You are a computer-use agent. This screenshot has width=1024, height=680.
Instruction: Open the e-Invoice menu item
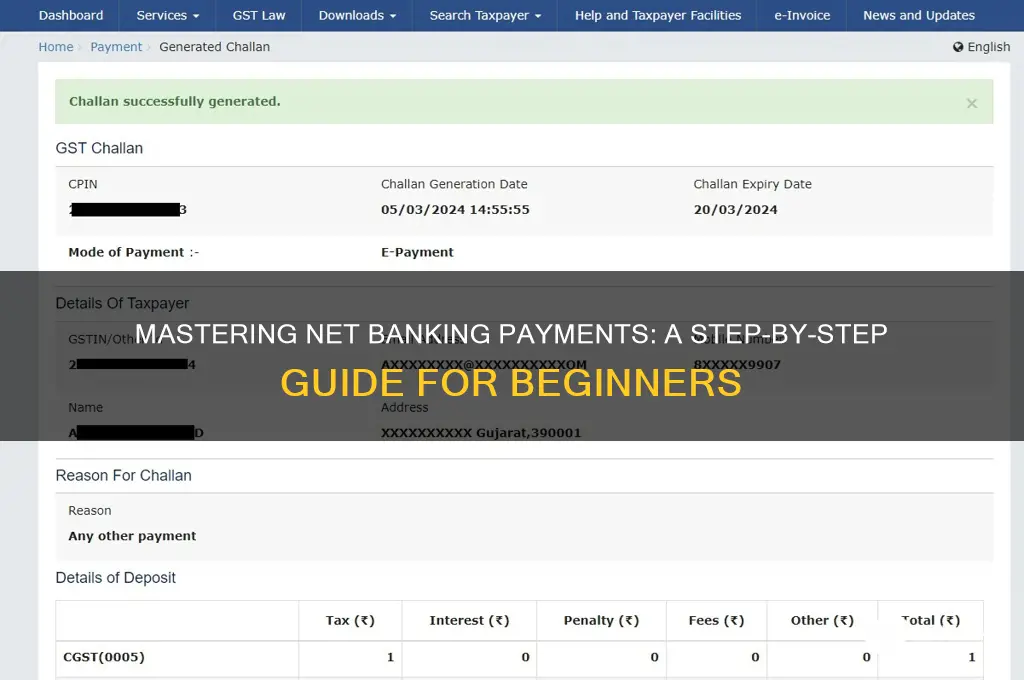pyautogui.click(x=802, y=15)
